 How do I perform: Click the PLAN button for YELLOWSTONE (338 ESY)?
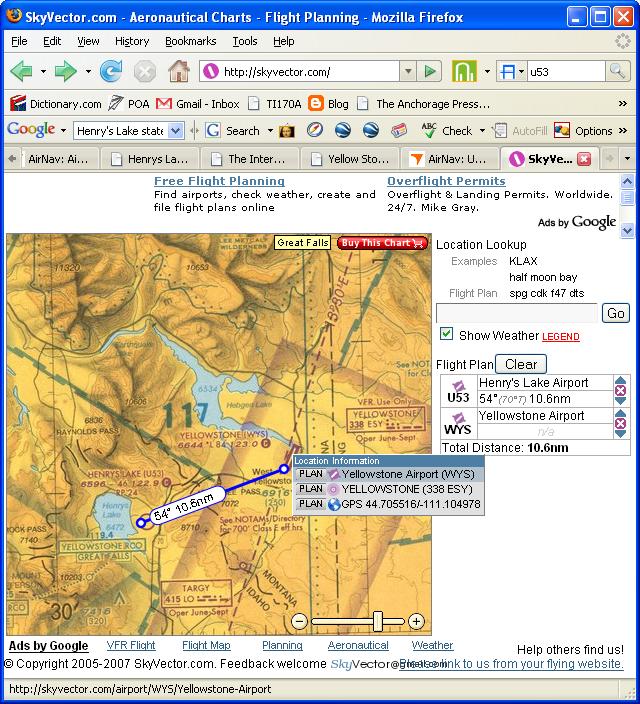tap(311, 488)
